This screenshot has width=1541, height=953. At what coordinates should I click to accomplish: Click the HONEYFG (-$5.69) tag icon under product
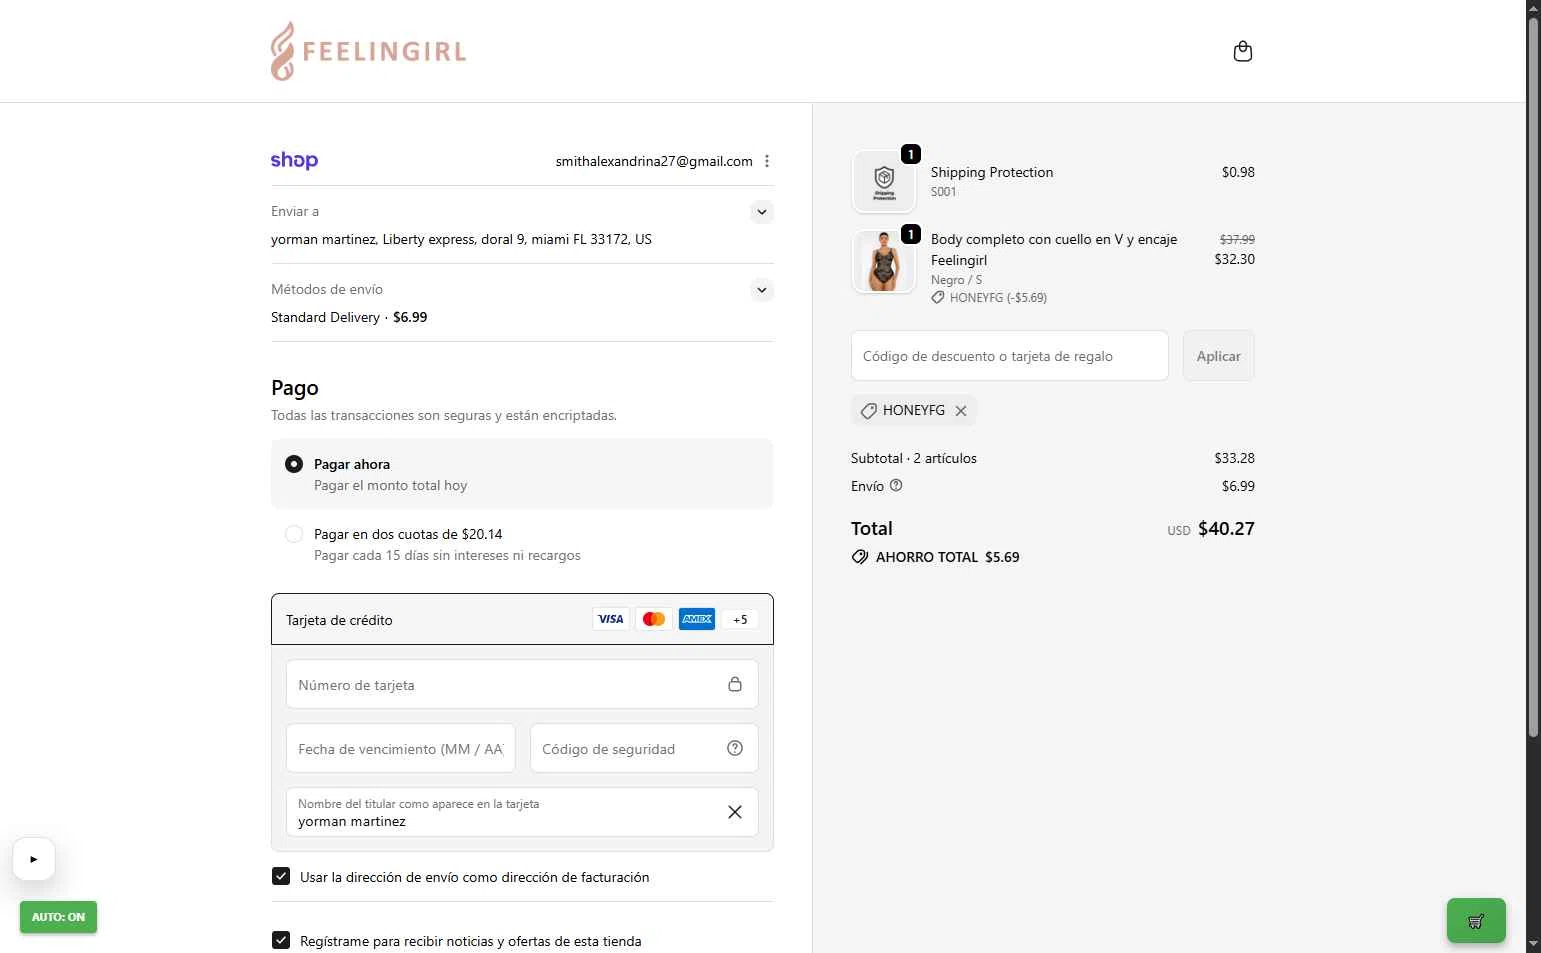[938, 298]
